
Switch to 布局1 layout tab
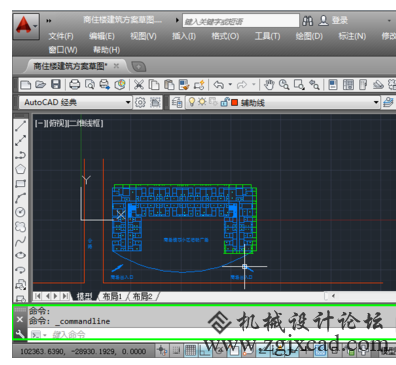pyautogui.click(x=112, y=296)
